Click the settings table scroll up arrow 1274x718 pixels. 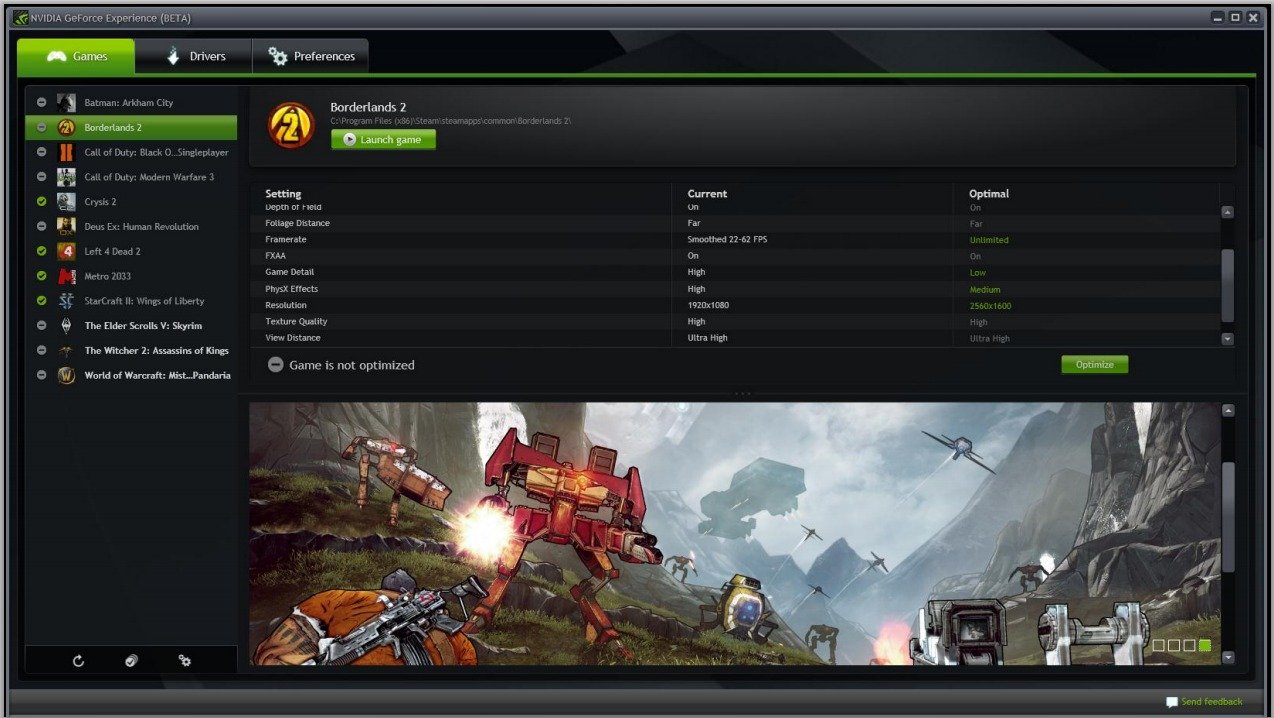click(x=1228, y=212)
